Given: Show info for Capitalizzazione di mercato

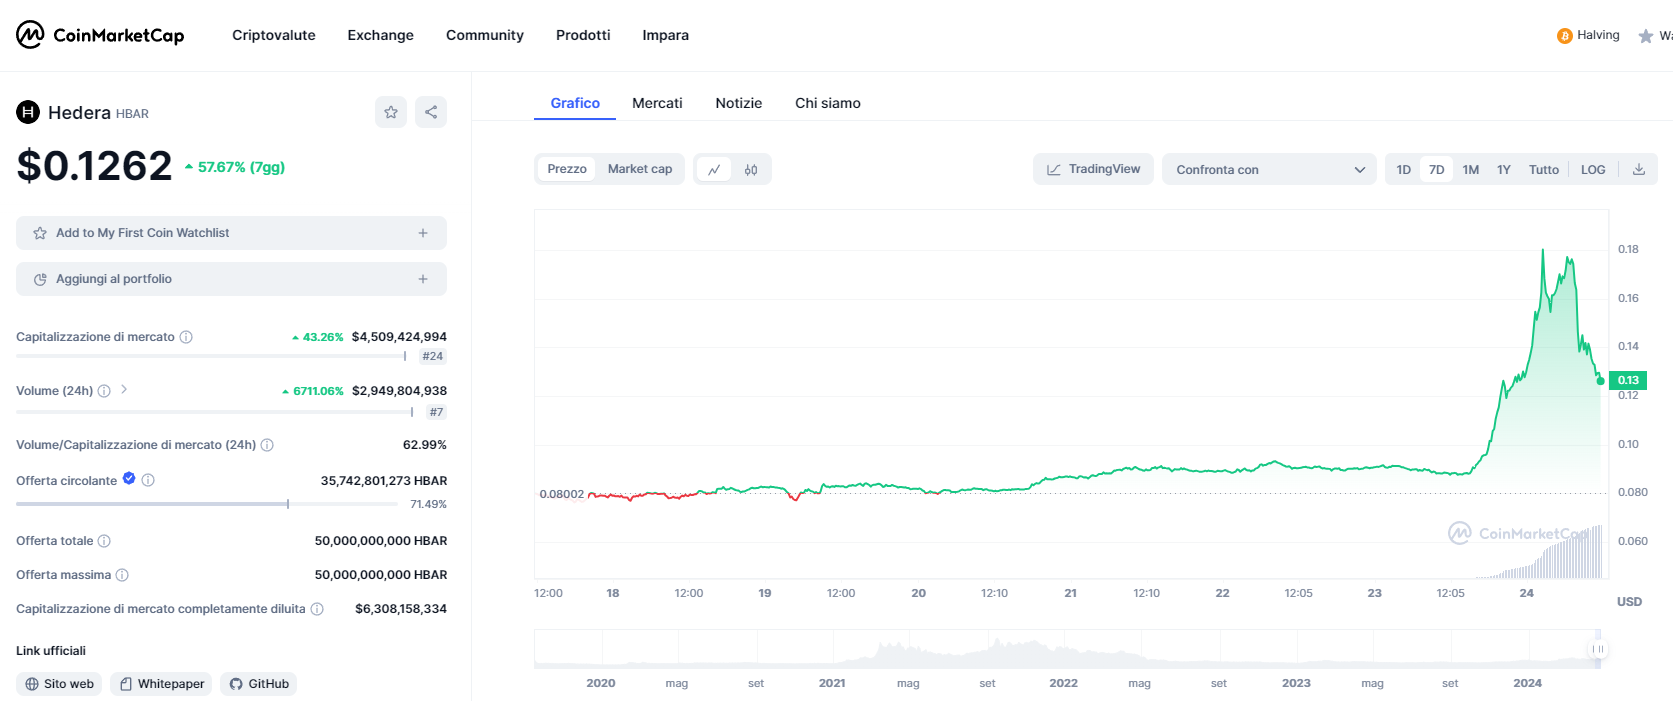Looking at the screenshot, I should click(x=186, y=337).
